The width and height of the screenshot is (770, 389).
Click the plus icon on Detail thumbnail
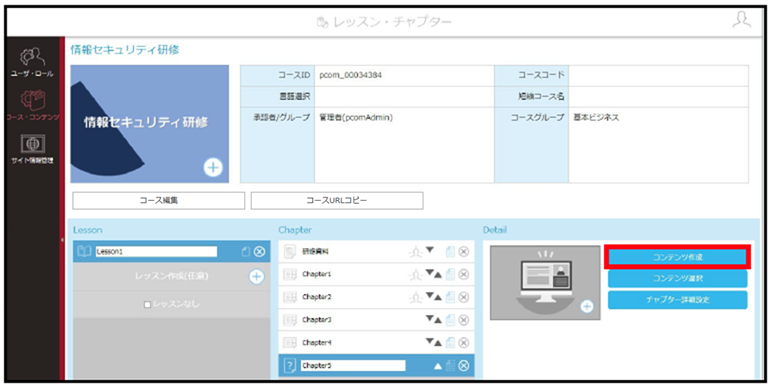pos(587,307)
